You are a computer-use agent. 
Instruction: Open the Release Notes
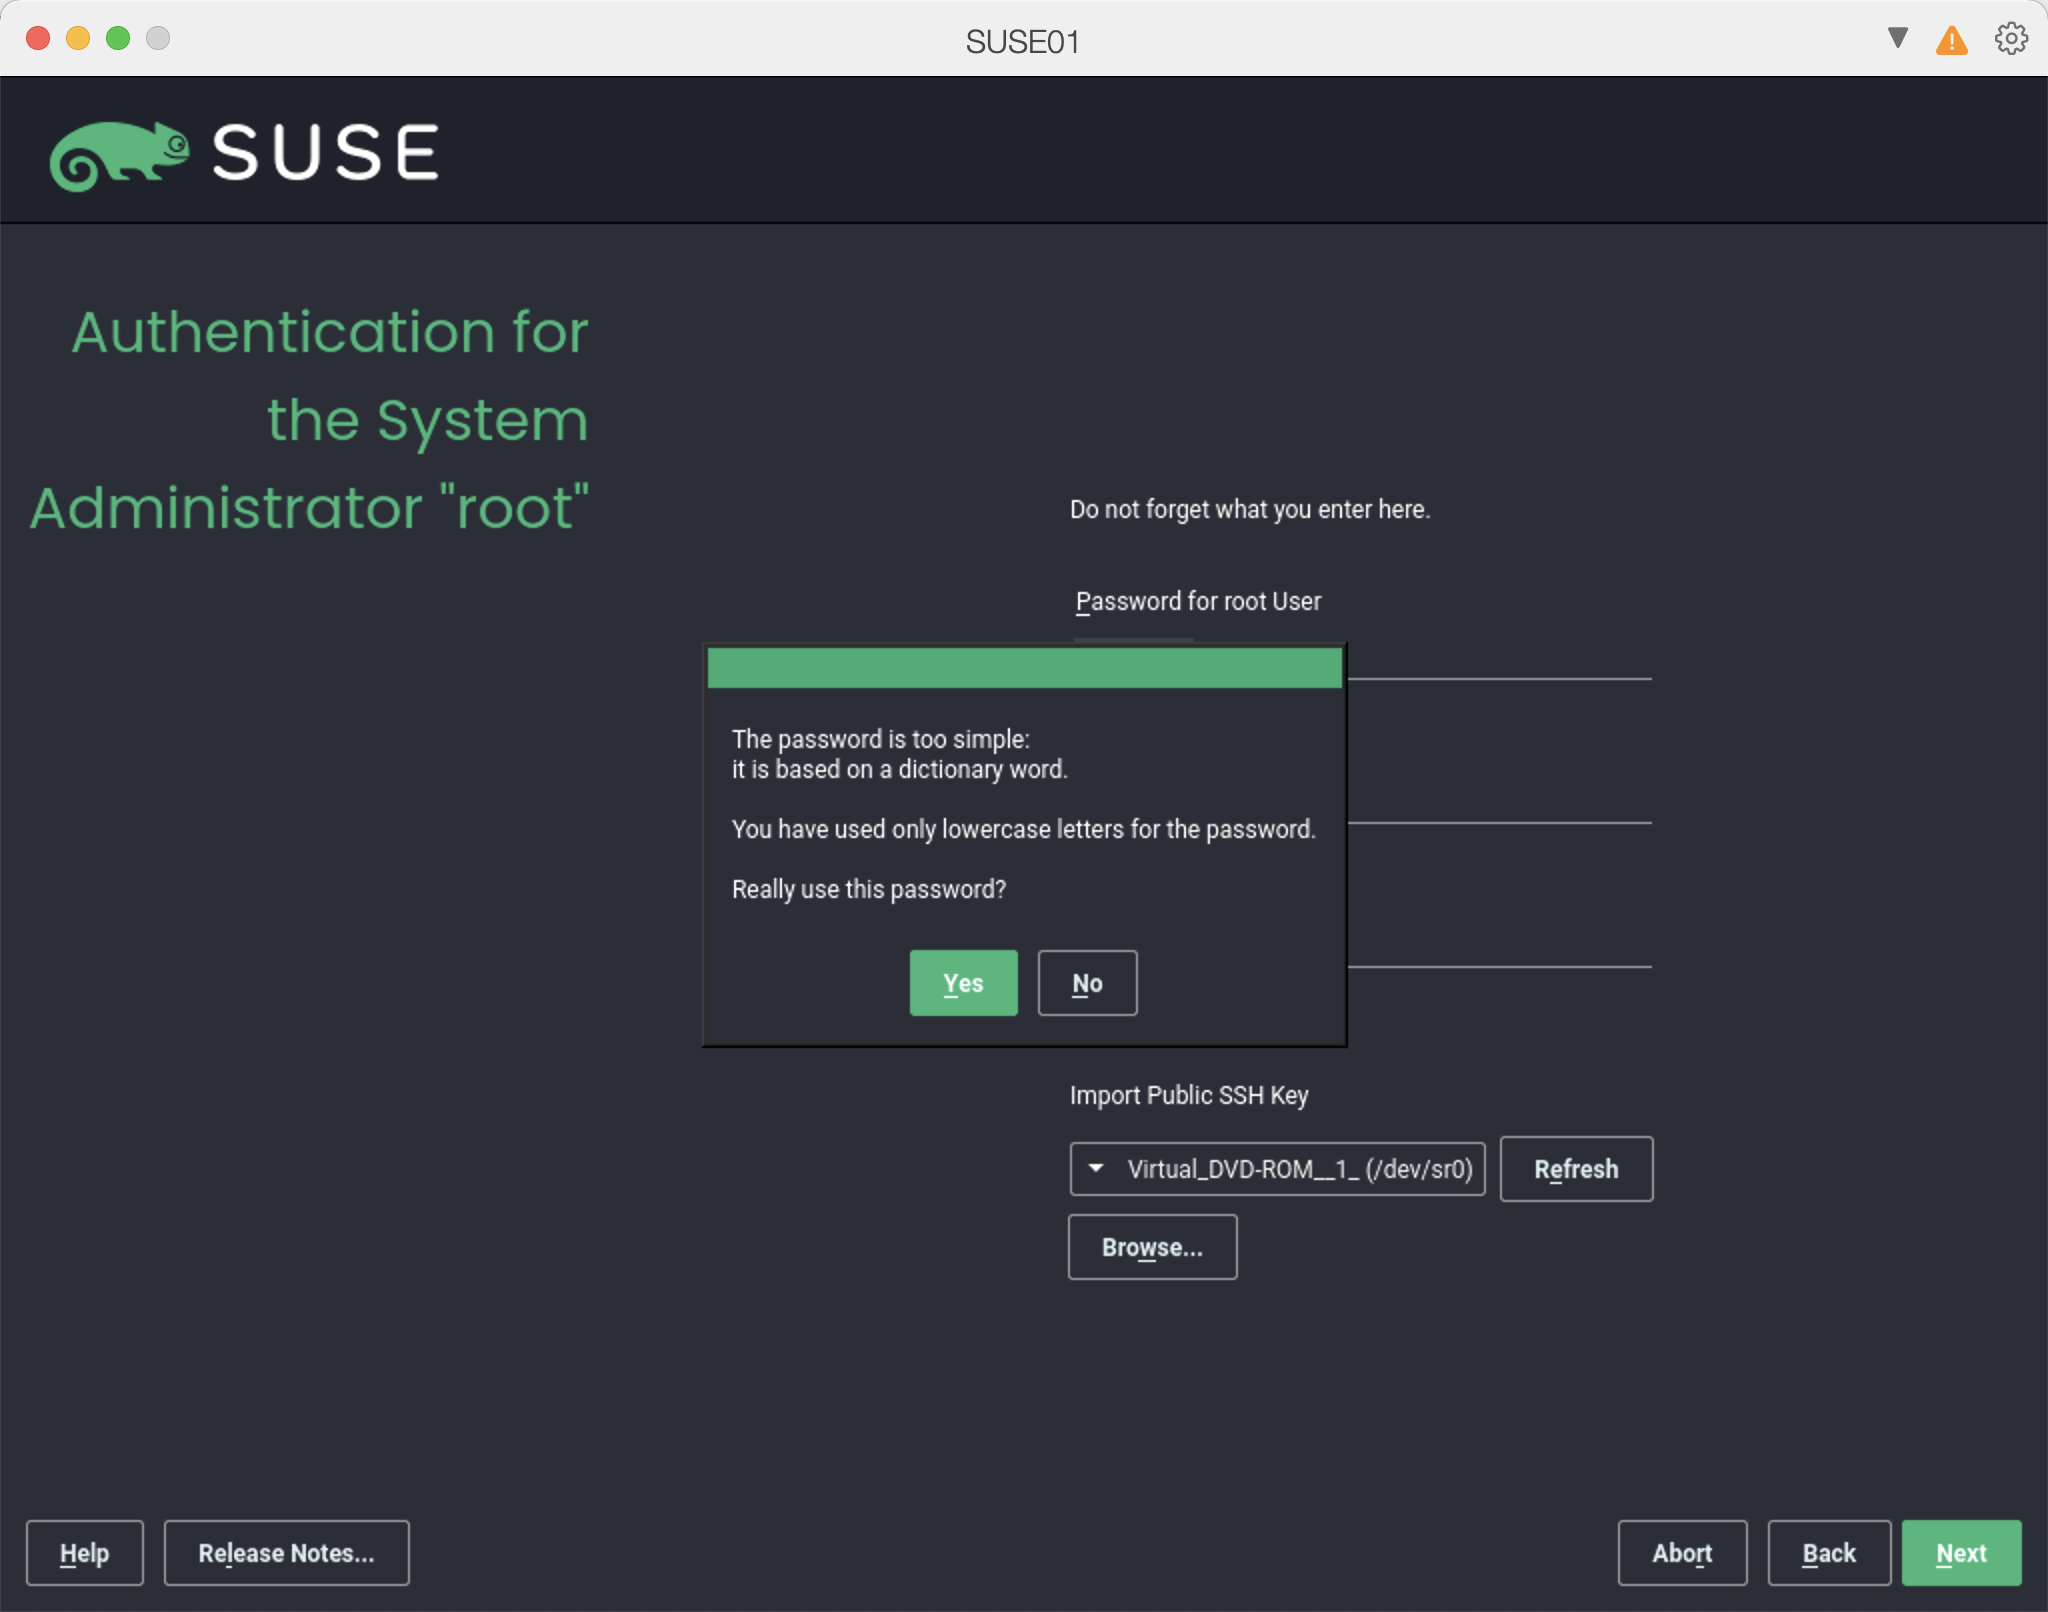click(286, 1553)
